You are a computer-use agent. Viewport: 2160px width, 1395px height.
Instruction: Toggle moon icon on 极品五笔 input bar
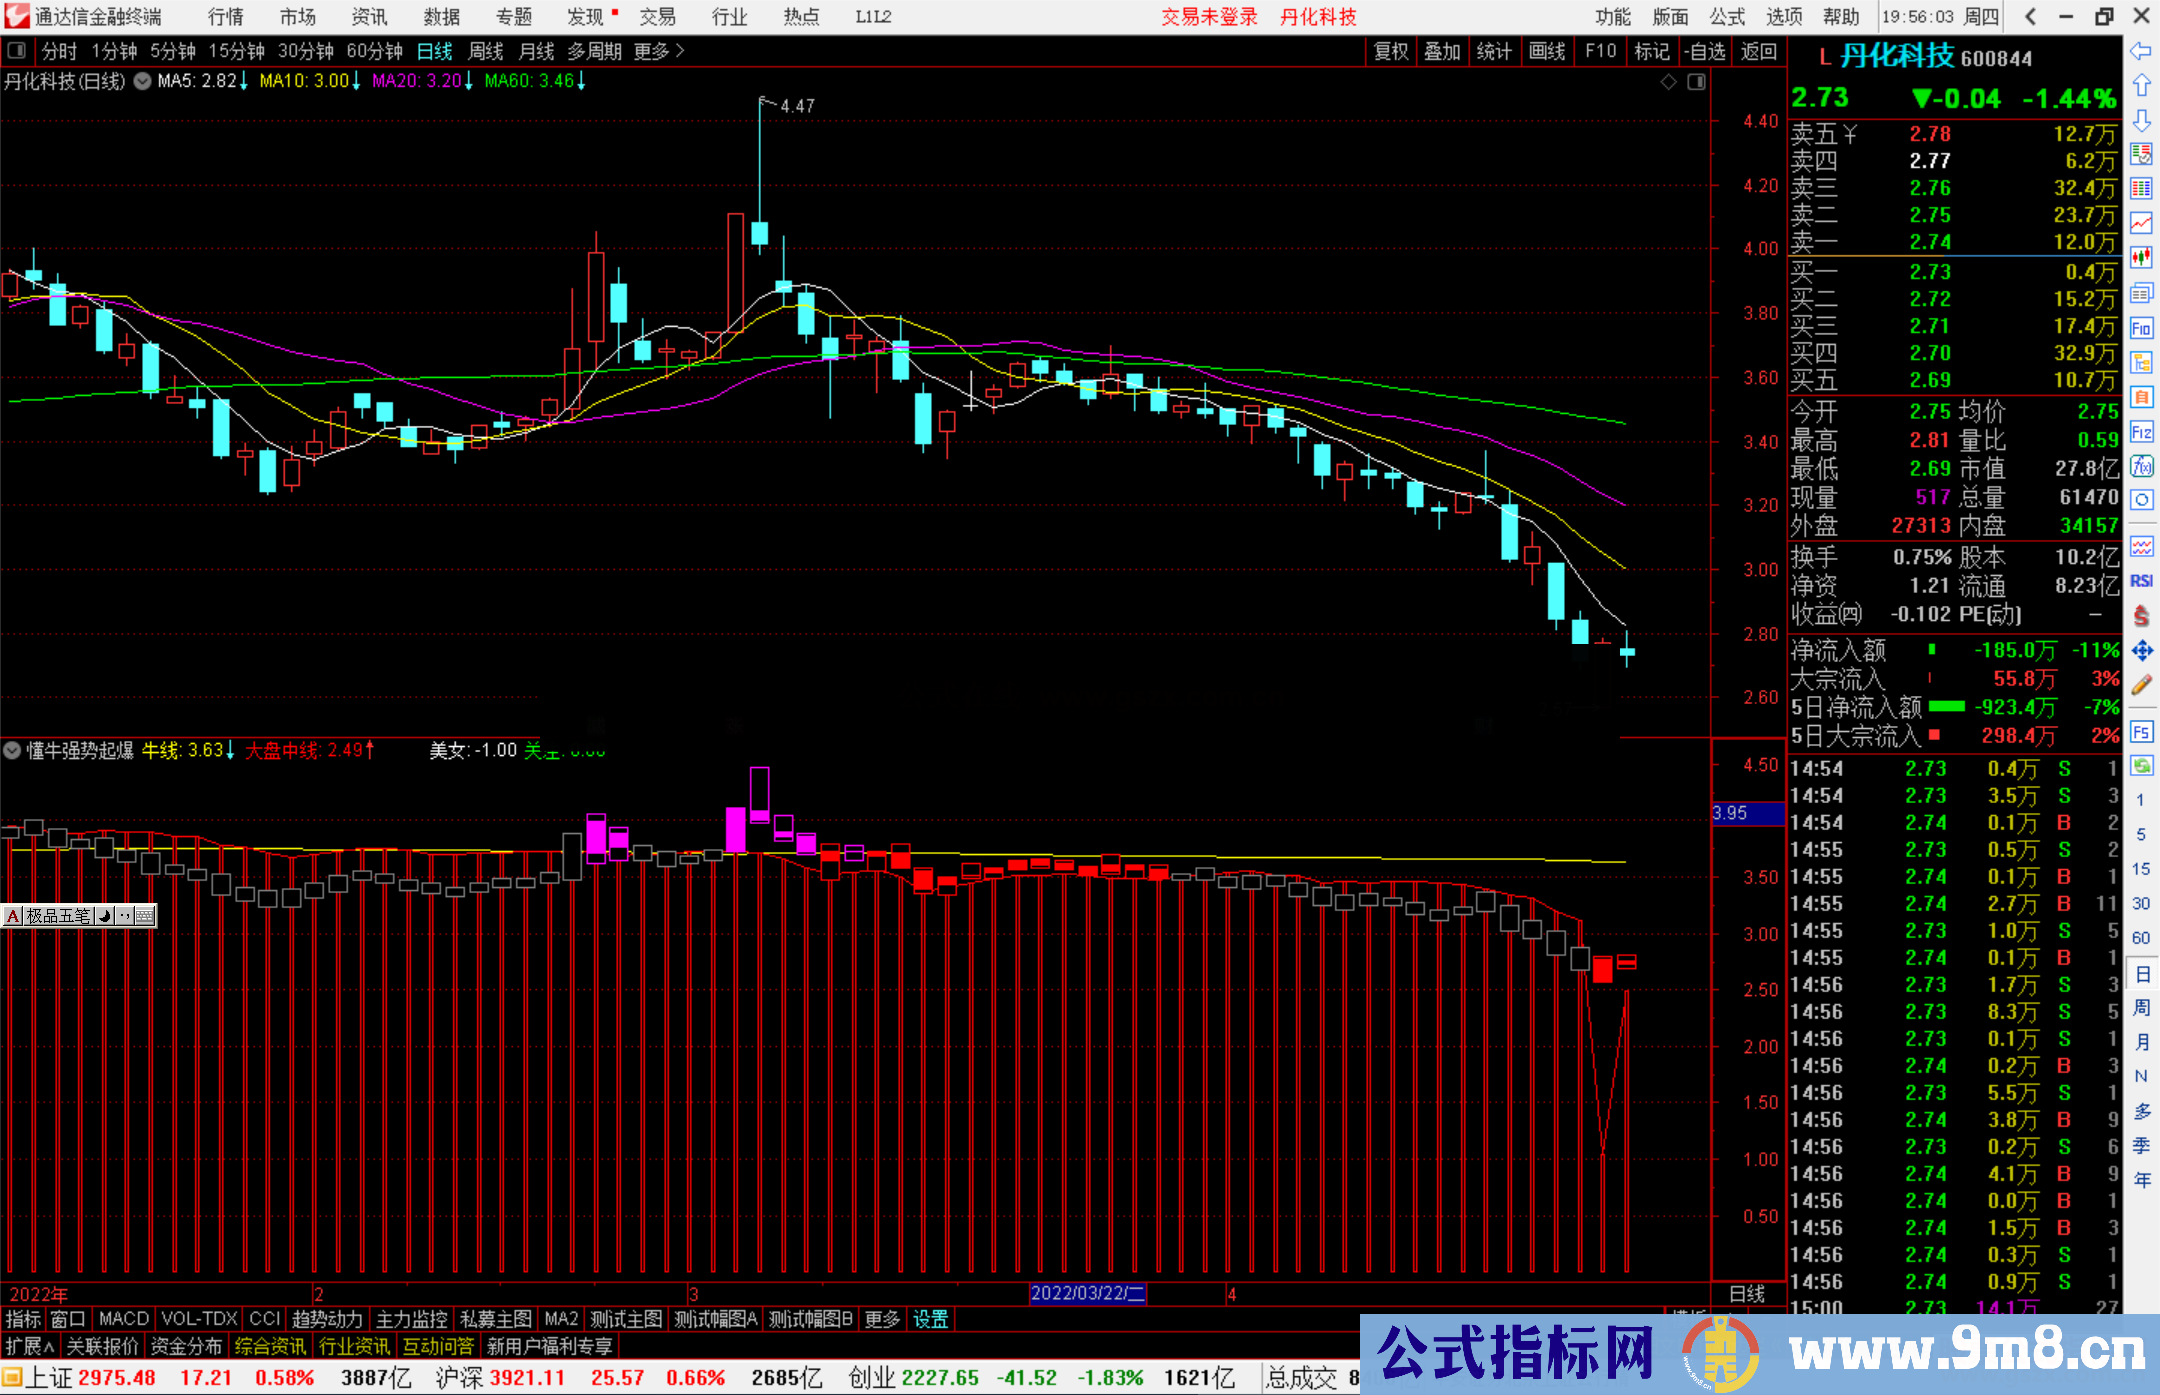(105, 916)
